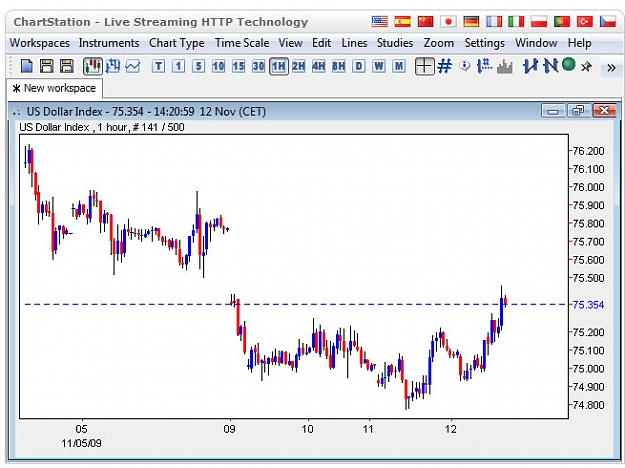Select bar chart type icon
Screen dimensions: 625x468
[x=113, y=66]
